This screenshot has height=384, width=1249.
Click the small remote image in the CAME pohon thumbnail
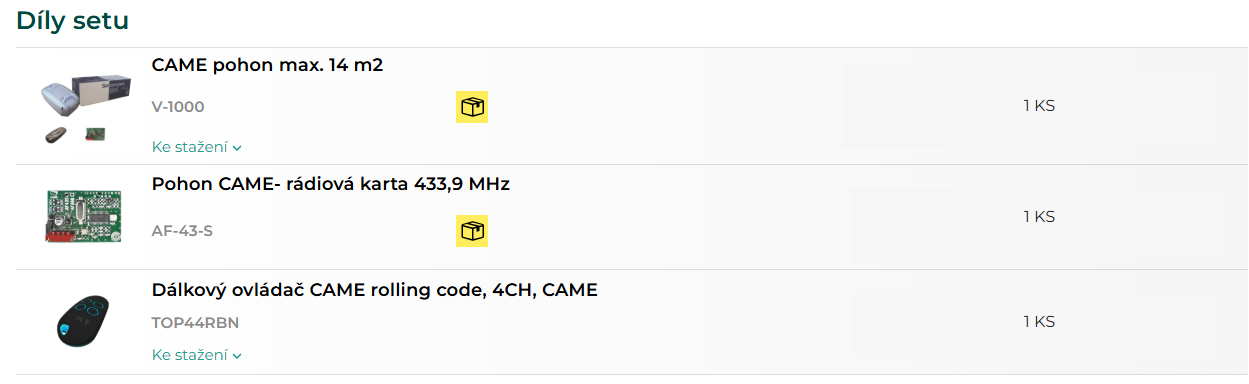[57, 134]
